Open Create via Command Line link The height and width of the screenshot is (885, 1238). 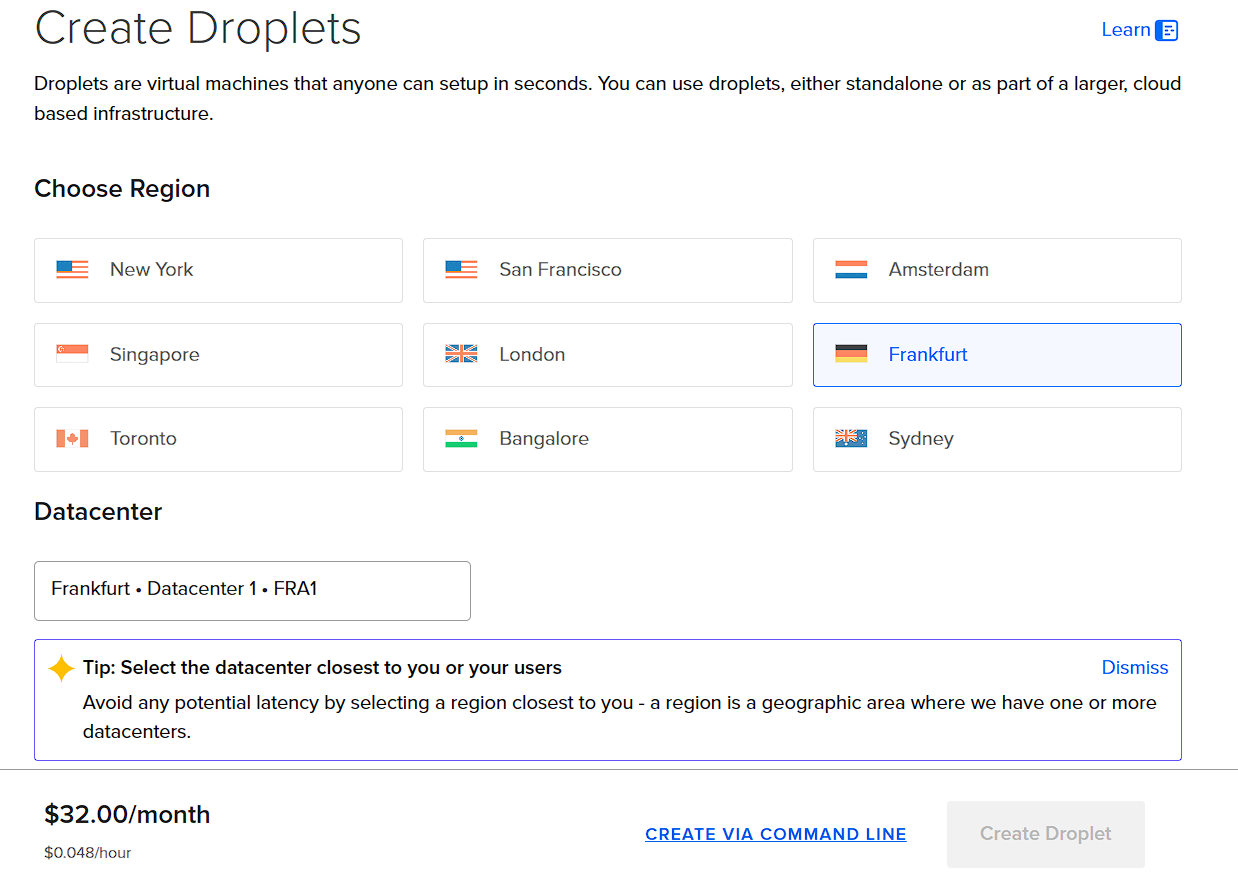pyautogui.click(x=776, y=834)
